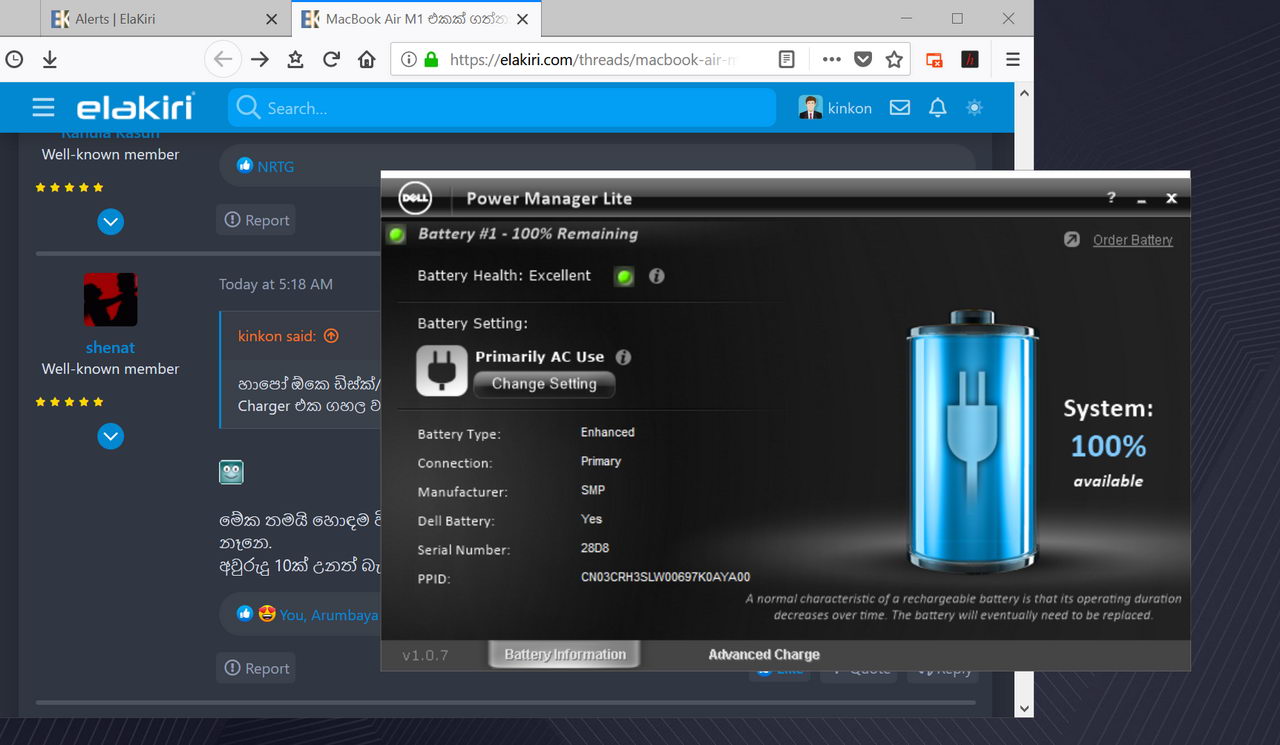Open the elakiri inbox envelope icon
The width and height of the screenshot is (1280, 745).
[900, 108]
